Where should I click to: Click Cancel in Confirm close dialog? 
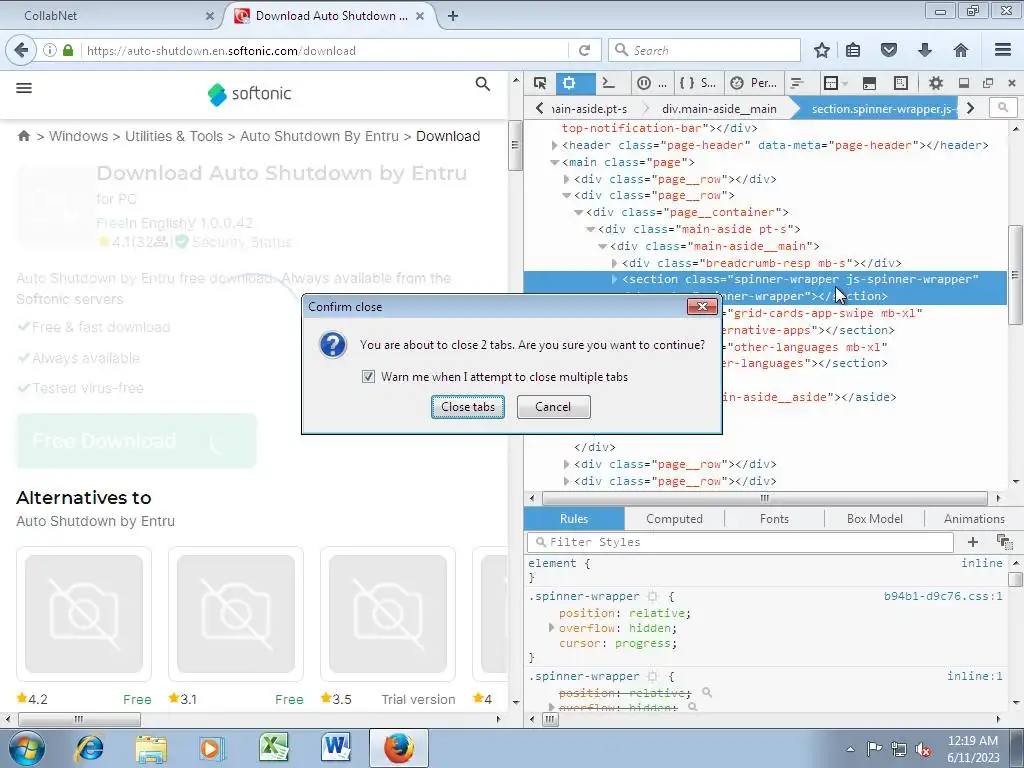[553, 407]
